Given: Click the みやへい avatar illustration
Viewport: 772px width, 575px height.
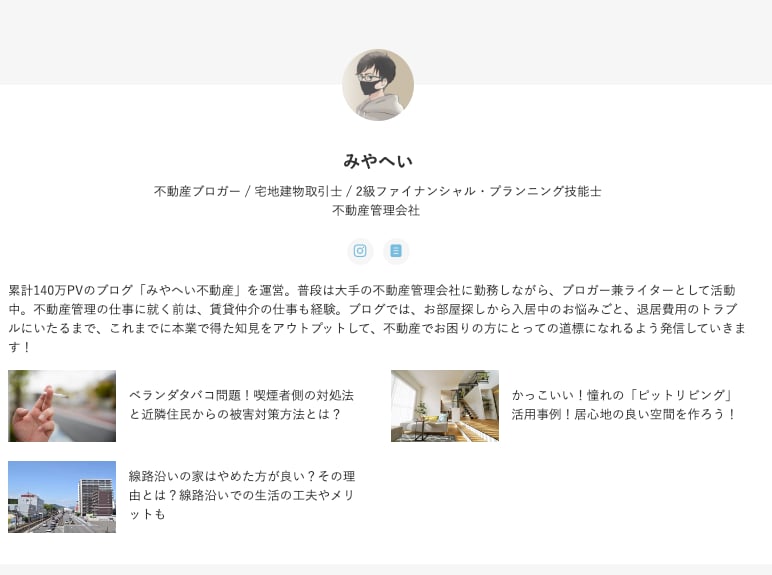Looking at the screenshot, I should click(378, 85).
